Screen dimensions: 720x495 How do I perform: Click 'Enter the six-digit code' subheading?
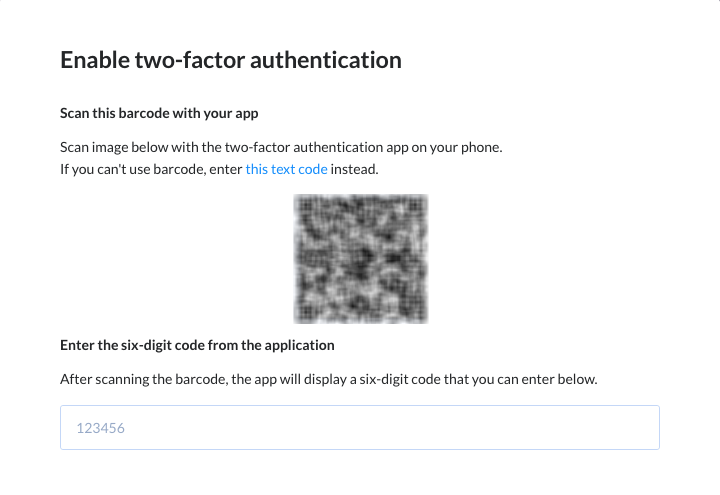pos(197,345)
